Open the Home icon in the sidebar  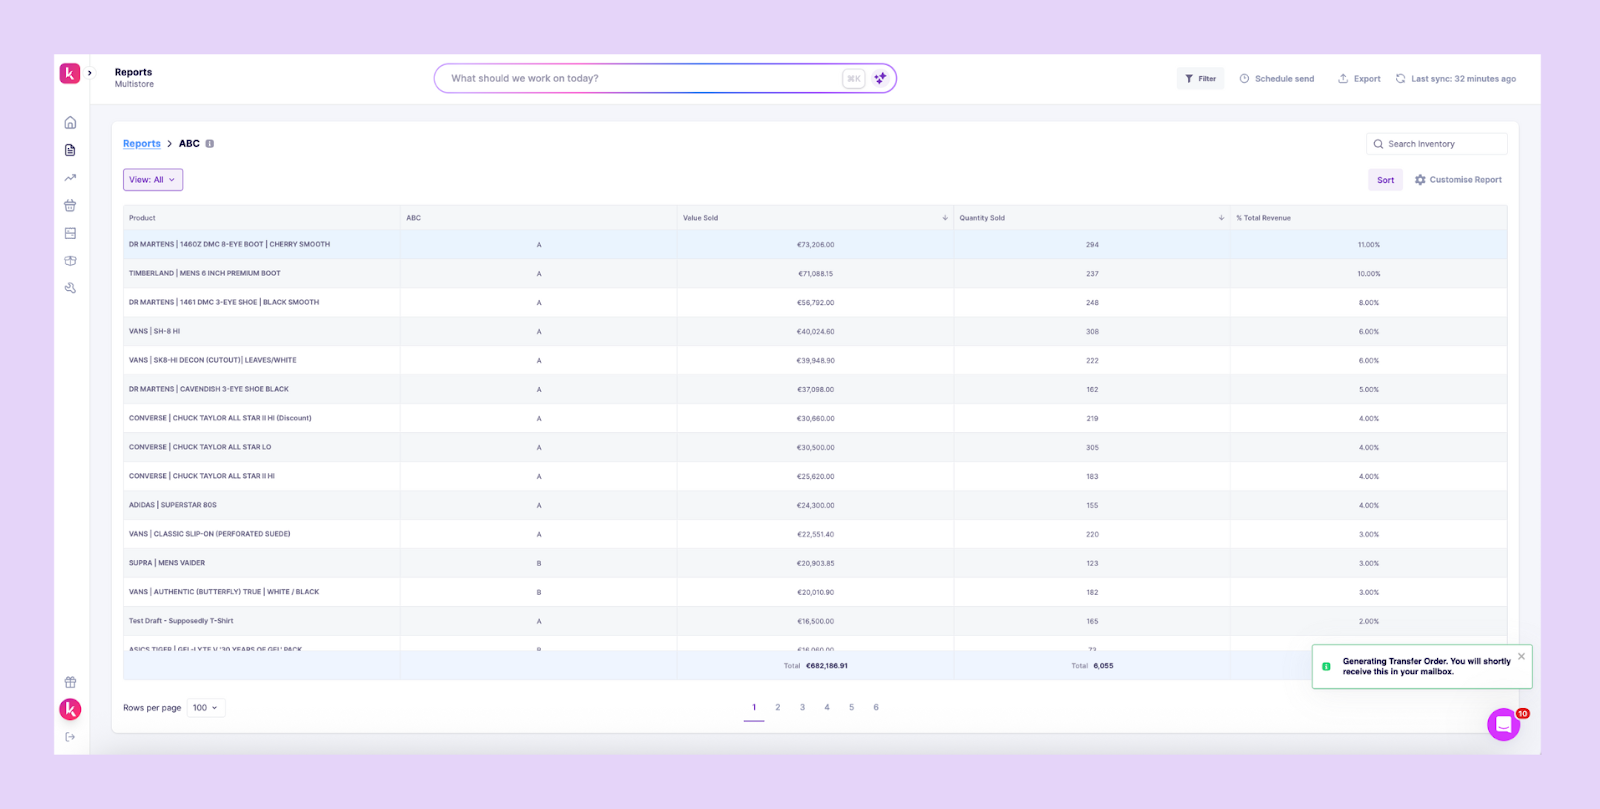coord(70,123)
